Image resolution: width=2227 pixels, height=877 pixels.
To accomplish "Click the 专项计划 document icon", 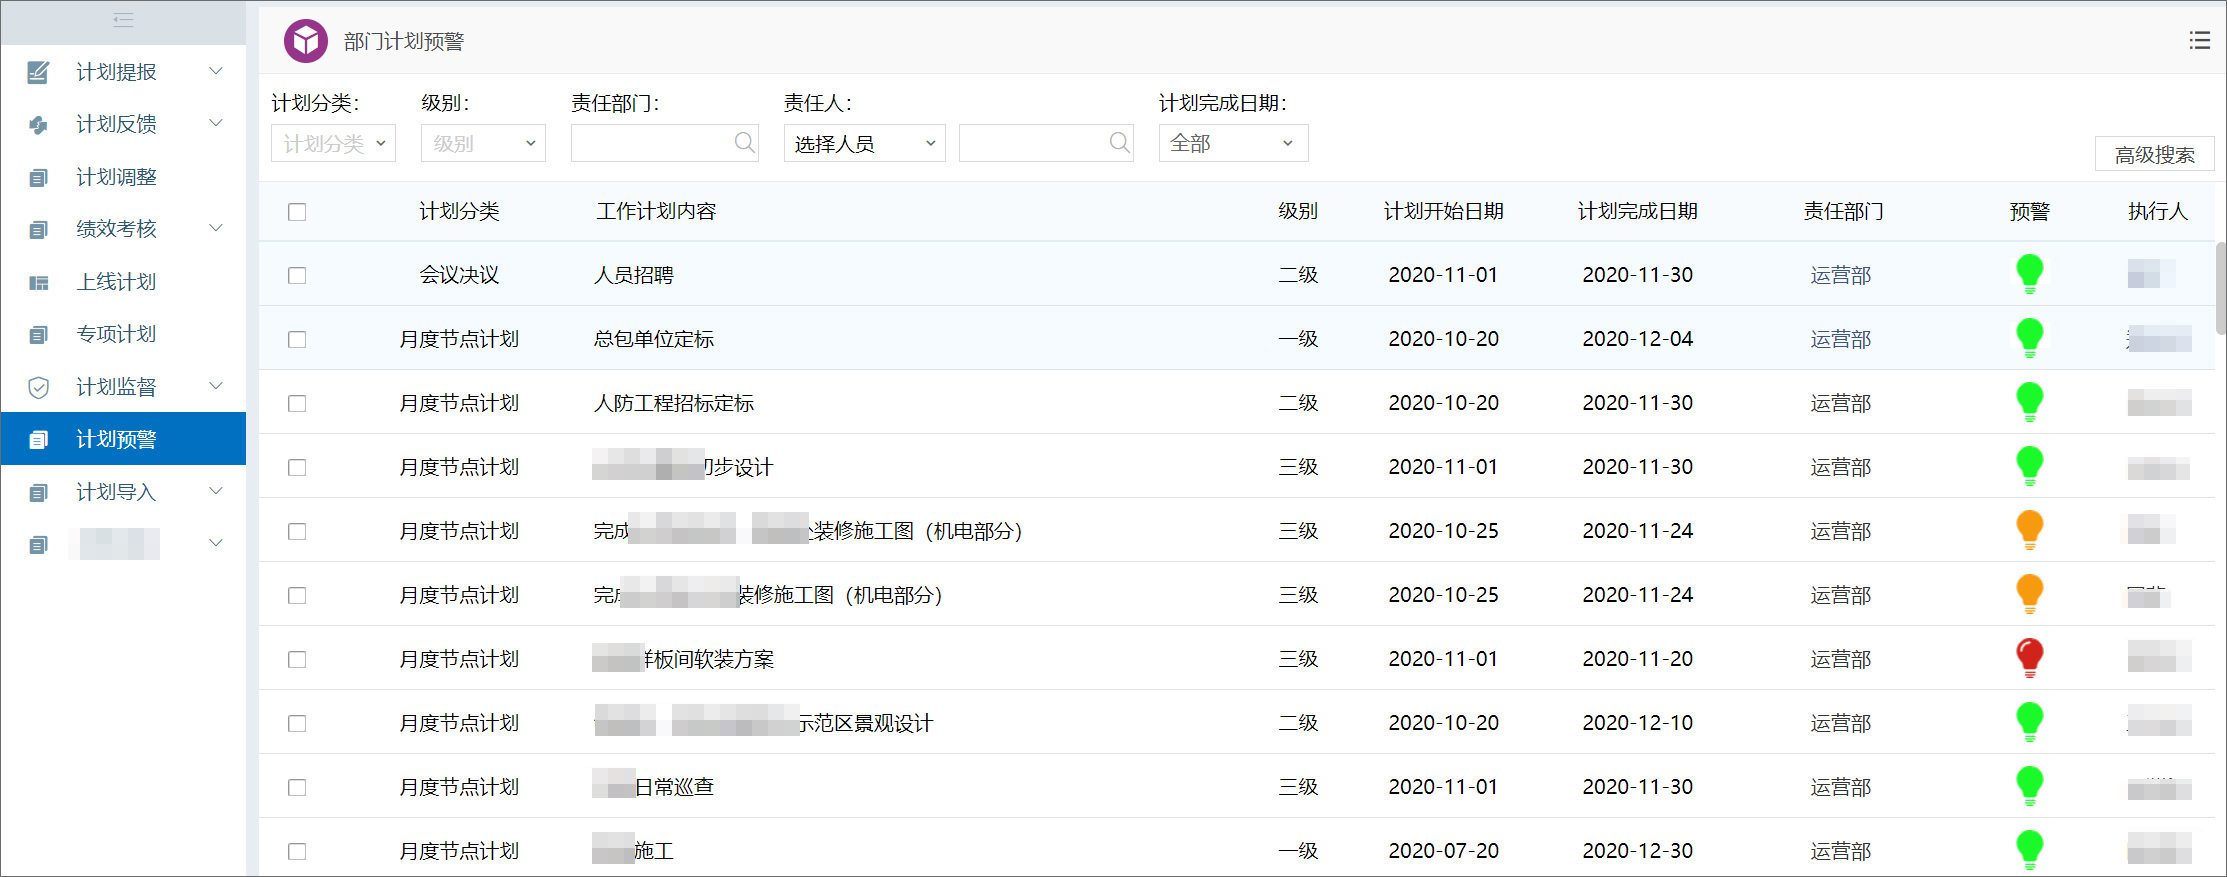I will coord(38,335).
